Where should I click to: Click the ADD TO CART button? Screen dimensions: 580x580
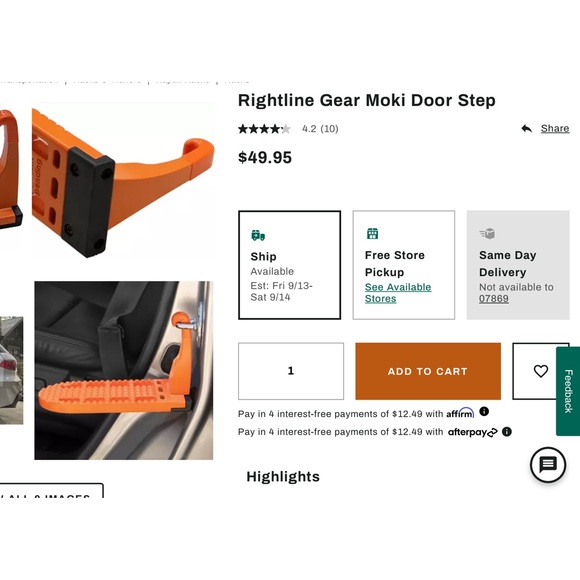[428, 371]
